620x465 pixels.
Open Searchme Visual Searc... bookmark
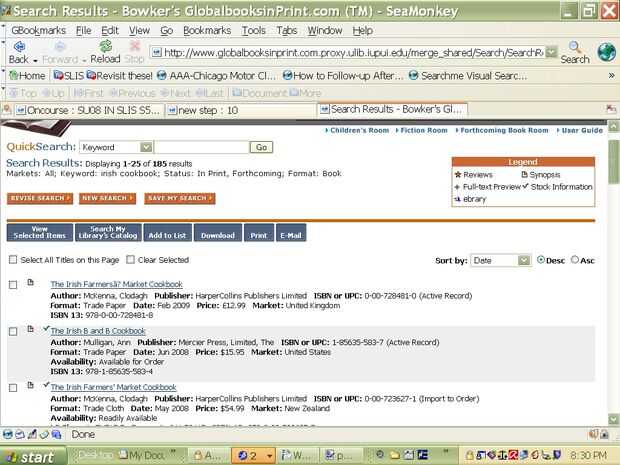468,76
